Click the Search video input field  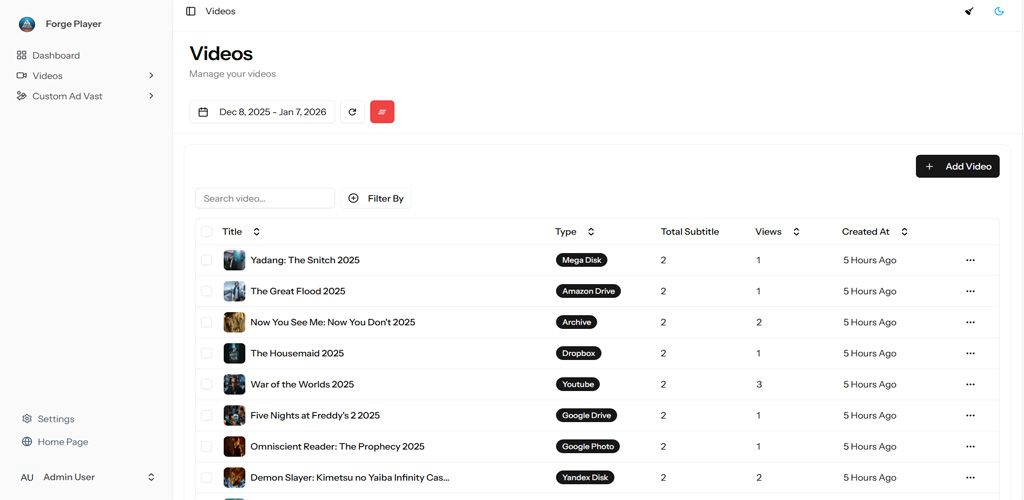(265, 198)
